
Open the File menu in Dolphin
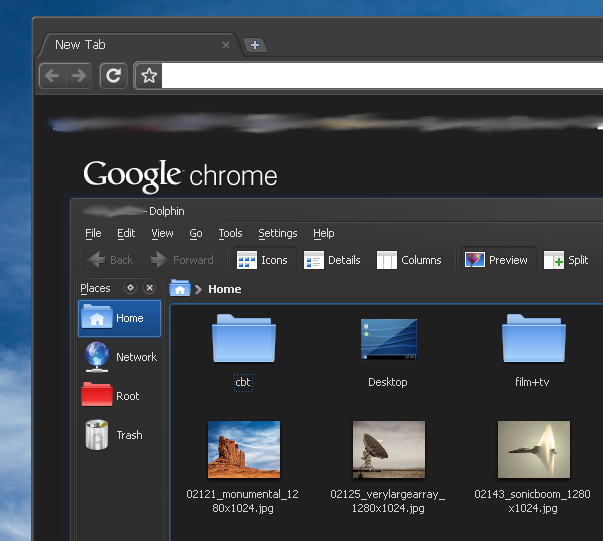pos(93,233)
